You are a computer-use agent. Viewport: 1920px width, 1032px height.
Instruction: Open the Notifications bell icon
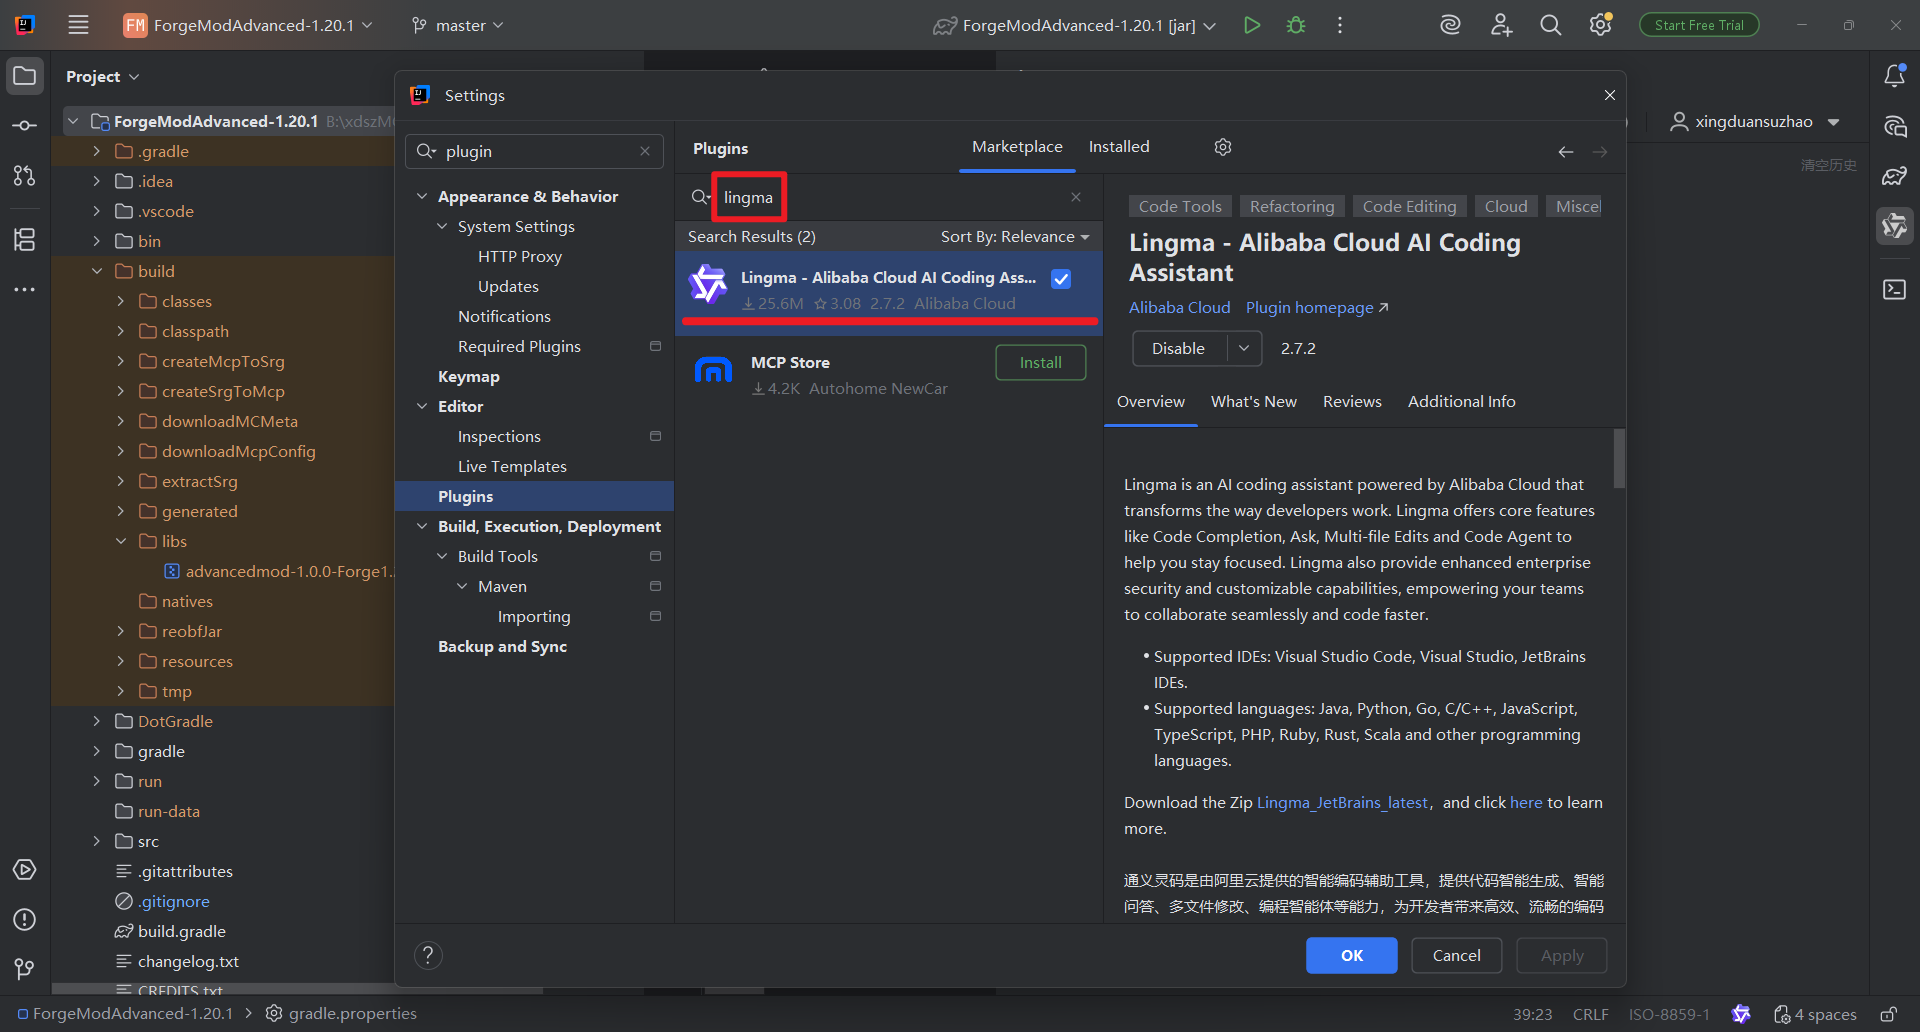(x=1894, y=76)
